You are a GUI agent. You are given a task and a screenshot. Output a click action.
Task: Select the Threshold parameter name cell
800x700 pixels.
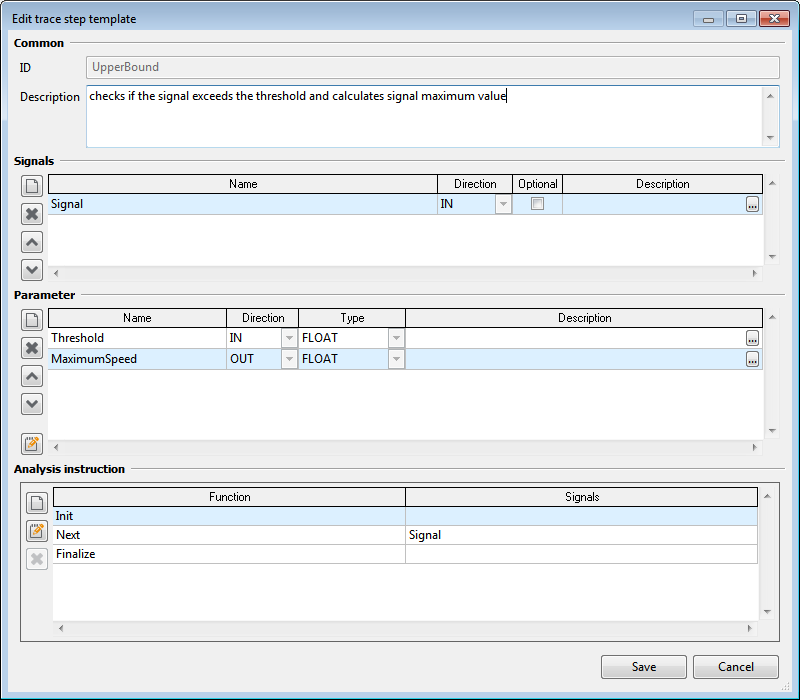(137, 338)
